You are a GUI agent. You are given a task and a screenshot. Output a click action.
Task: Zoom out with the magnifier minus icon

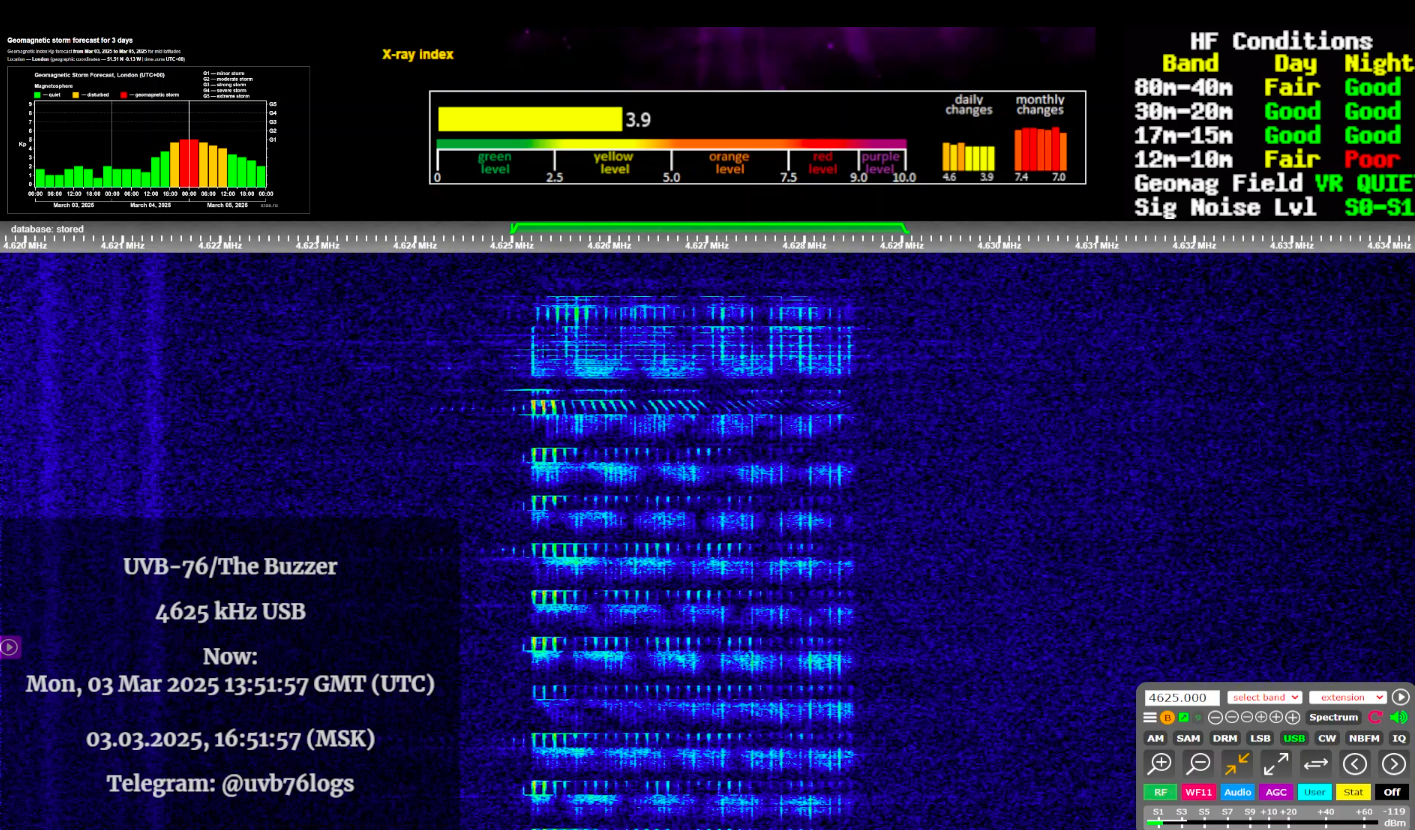pyautogui.click(x=1198, y=764)
